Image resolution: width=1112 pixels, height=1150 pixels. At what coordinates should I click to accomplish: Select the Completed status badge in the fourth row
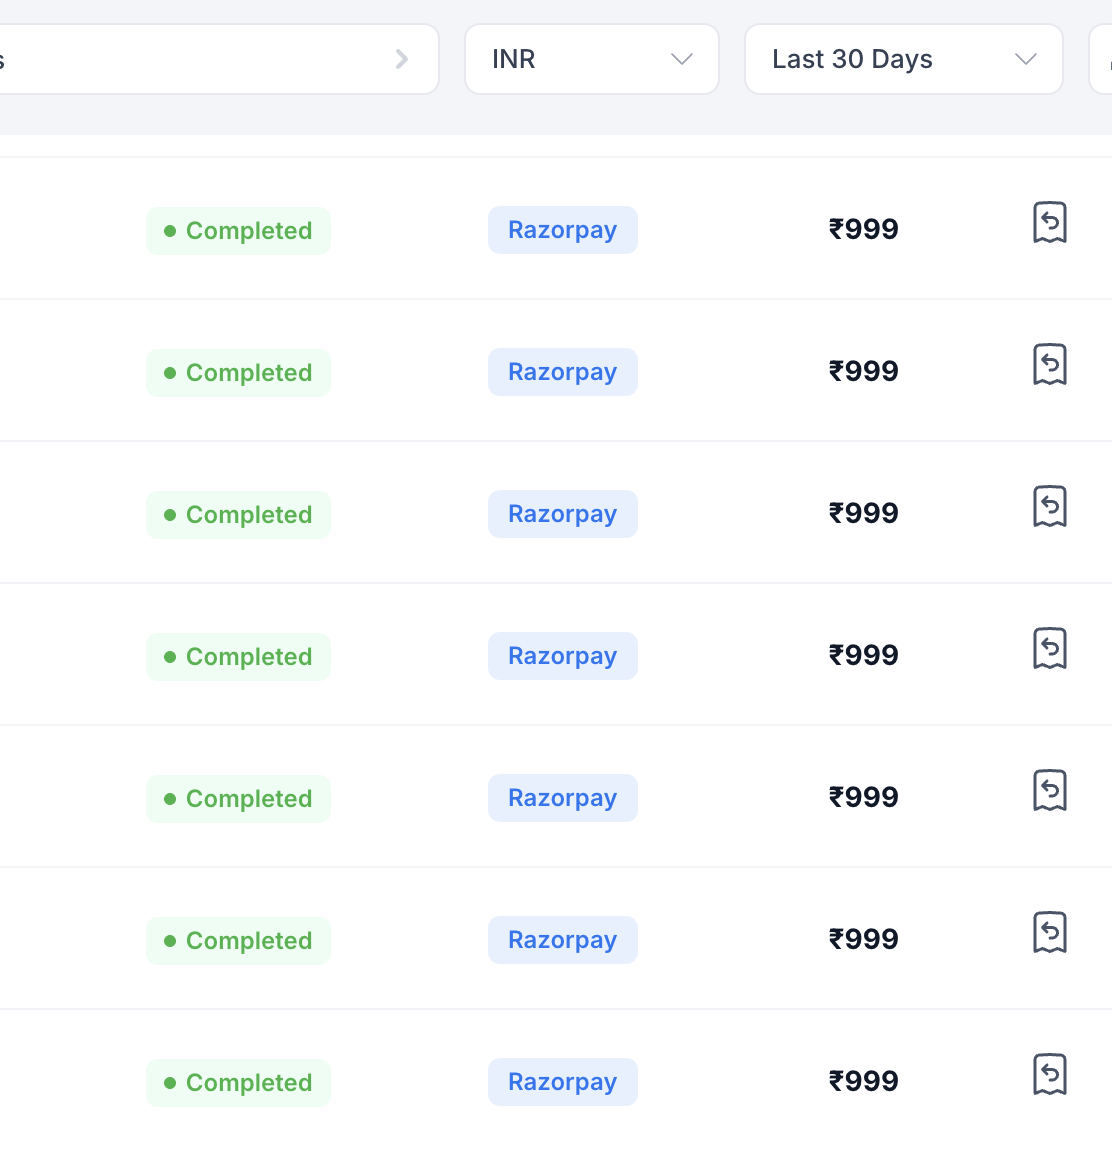238,656
